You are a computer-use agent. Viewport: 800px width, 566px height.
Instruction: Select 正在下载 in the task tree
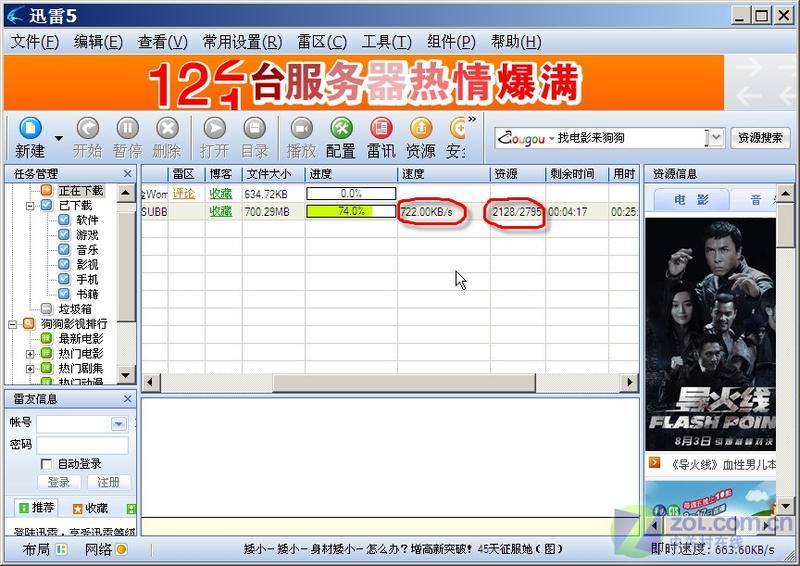coord(81,190)
